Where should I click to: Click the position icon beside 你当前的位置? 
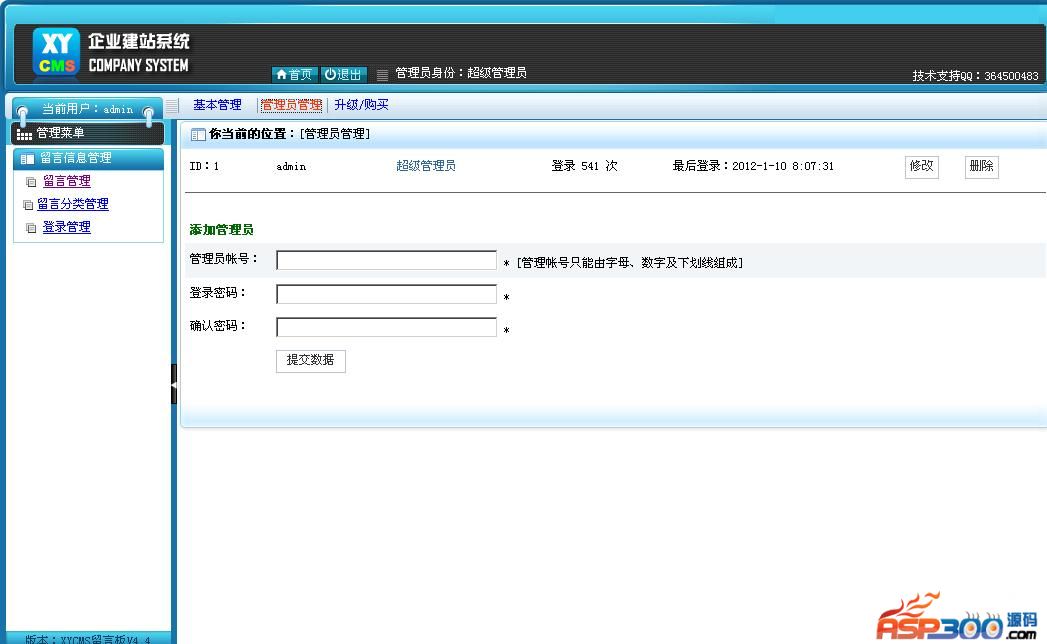point(198,135)
